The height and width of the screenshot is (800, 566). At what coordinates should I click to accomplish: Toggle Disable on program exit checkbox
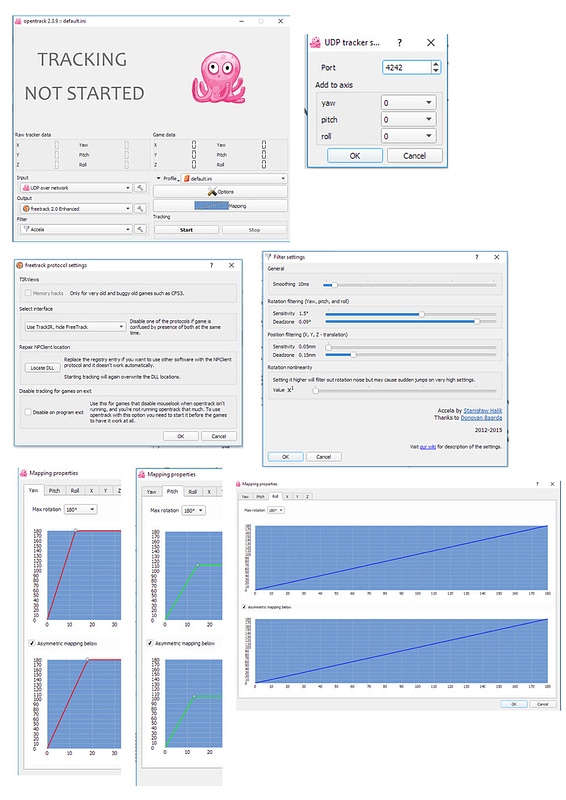[28, 412]
